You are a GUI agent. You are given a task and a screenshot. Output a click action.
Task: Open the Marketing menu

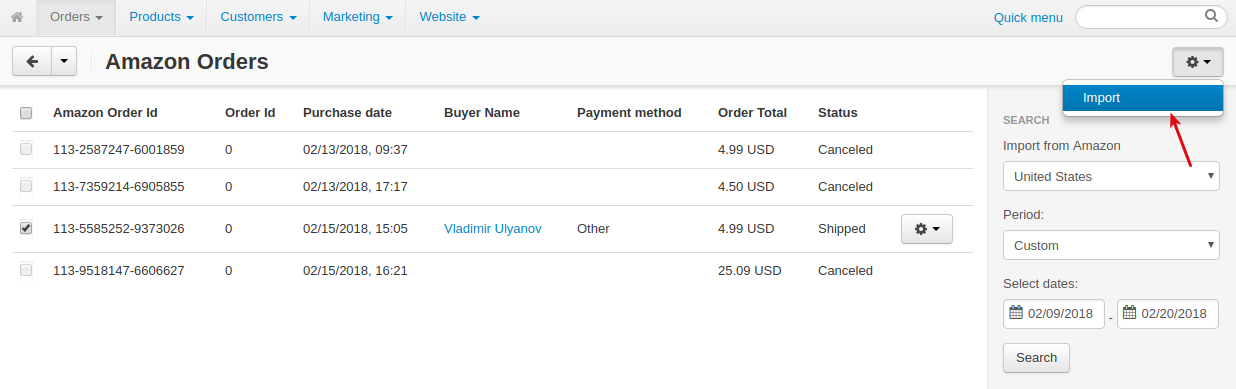pos(357,17)
